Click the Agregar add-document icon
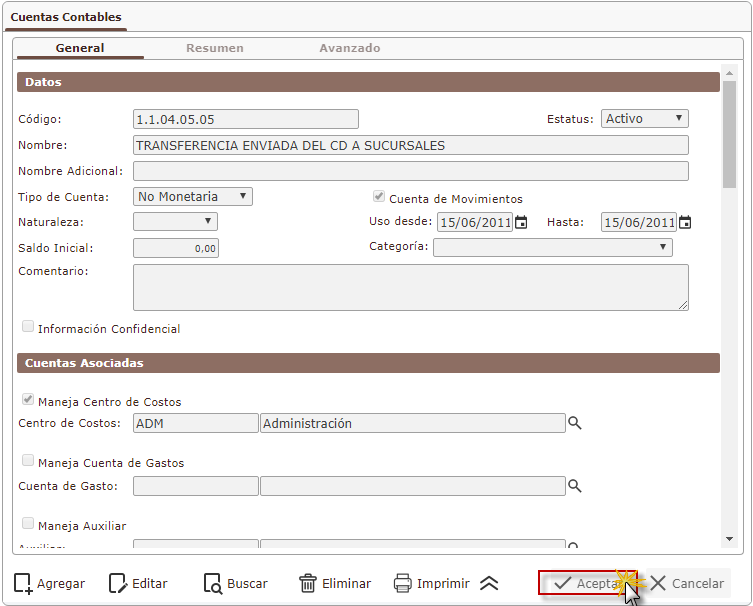This screenshot has height=606, width=753. pyautogui.click(x=23, y=584)
